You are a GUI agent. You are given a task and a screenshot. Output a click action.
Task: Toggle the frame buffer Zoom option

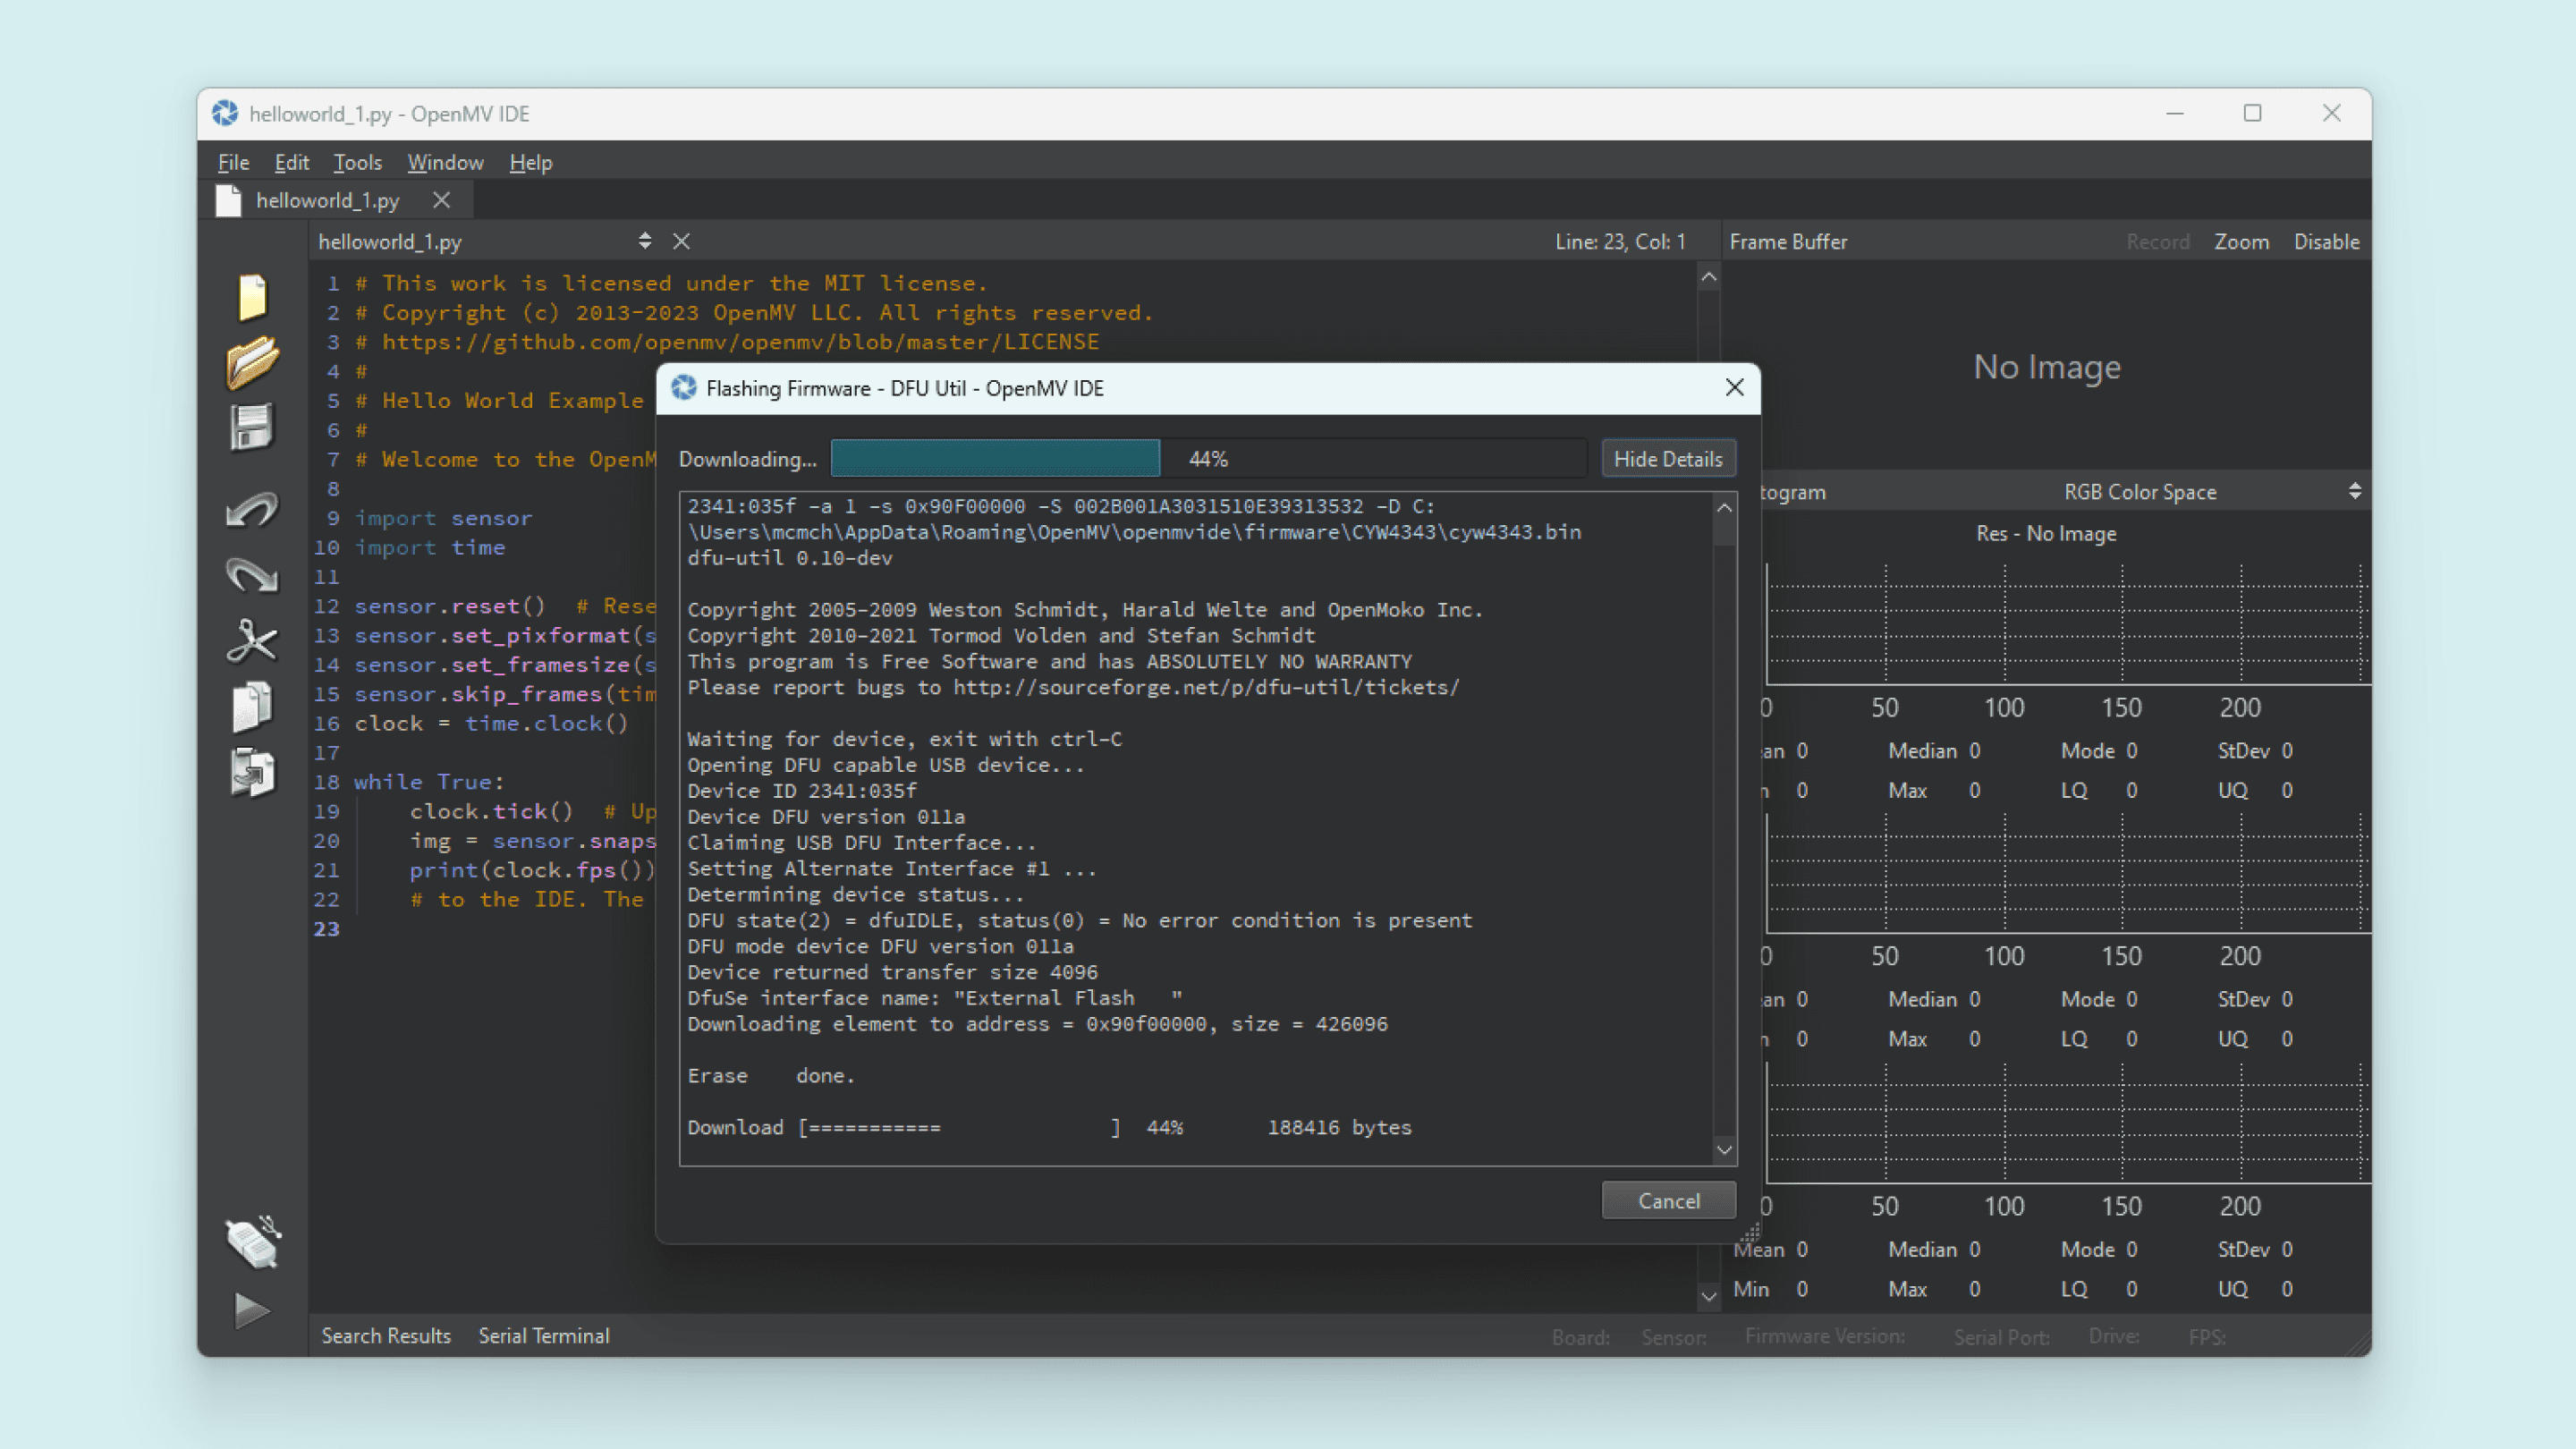(x=2241, y=241)
